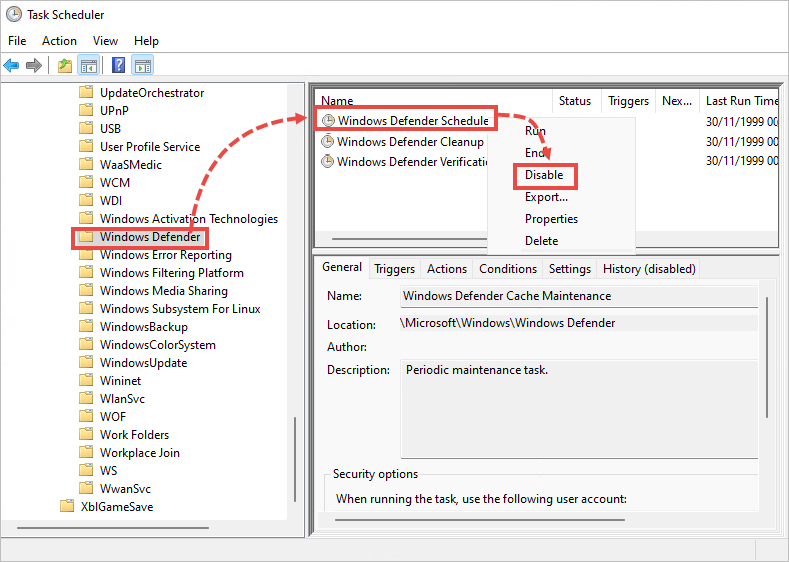Screen dimensions: 789x562
Task: Toggle the Show/Hide Console Tree icon
Action: [89, 65]
